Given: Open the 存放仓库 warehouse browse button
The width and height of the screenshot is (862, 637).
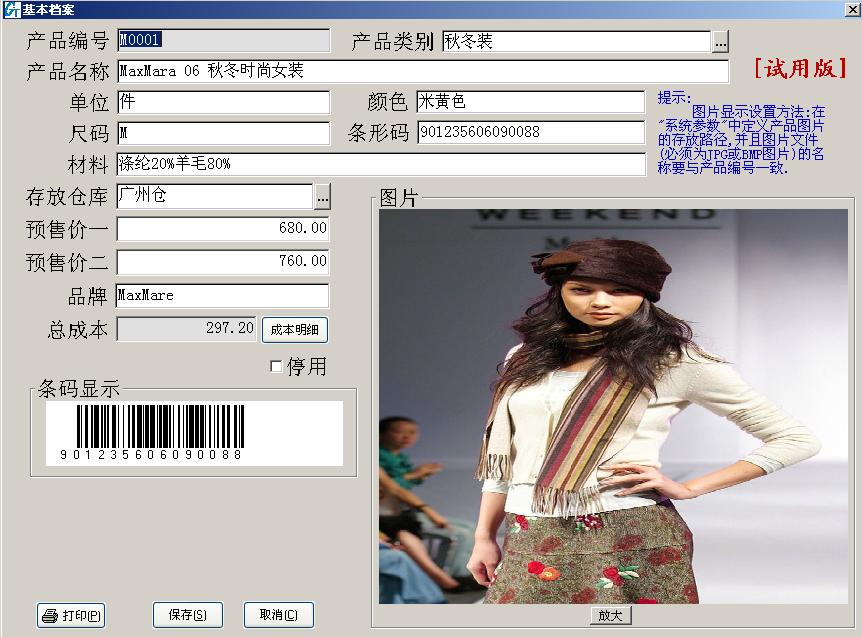Looking at the screenshot, I should (323, 197).
